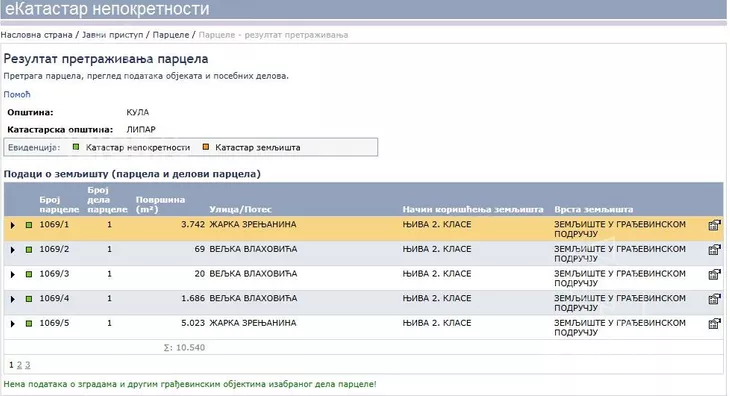Viewport: 730px width, 396px height.
Task: Expand row of parcel 1069/1
Action: click(x=13, y=225)
